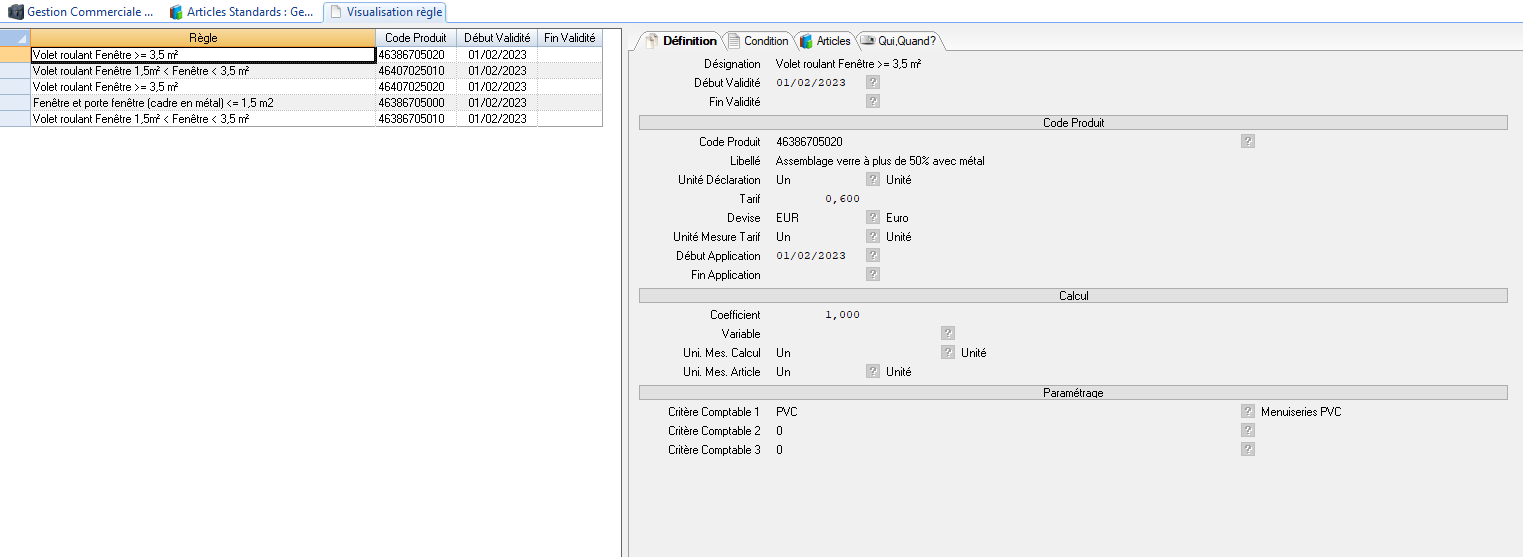
Task: Click the lookup icon for Uni. Mes. Article
Action: (x=873, y=372)
